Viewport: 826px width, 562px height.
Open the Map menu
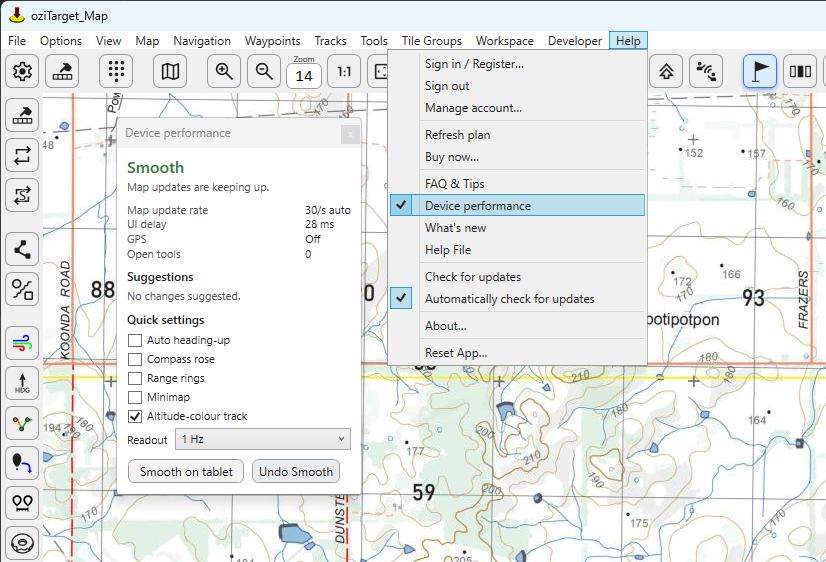[x=147, y=41]
